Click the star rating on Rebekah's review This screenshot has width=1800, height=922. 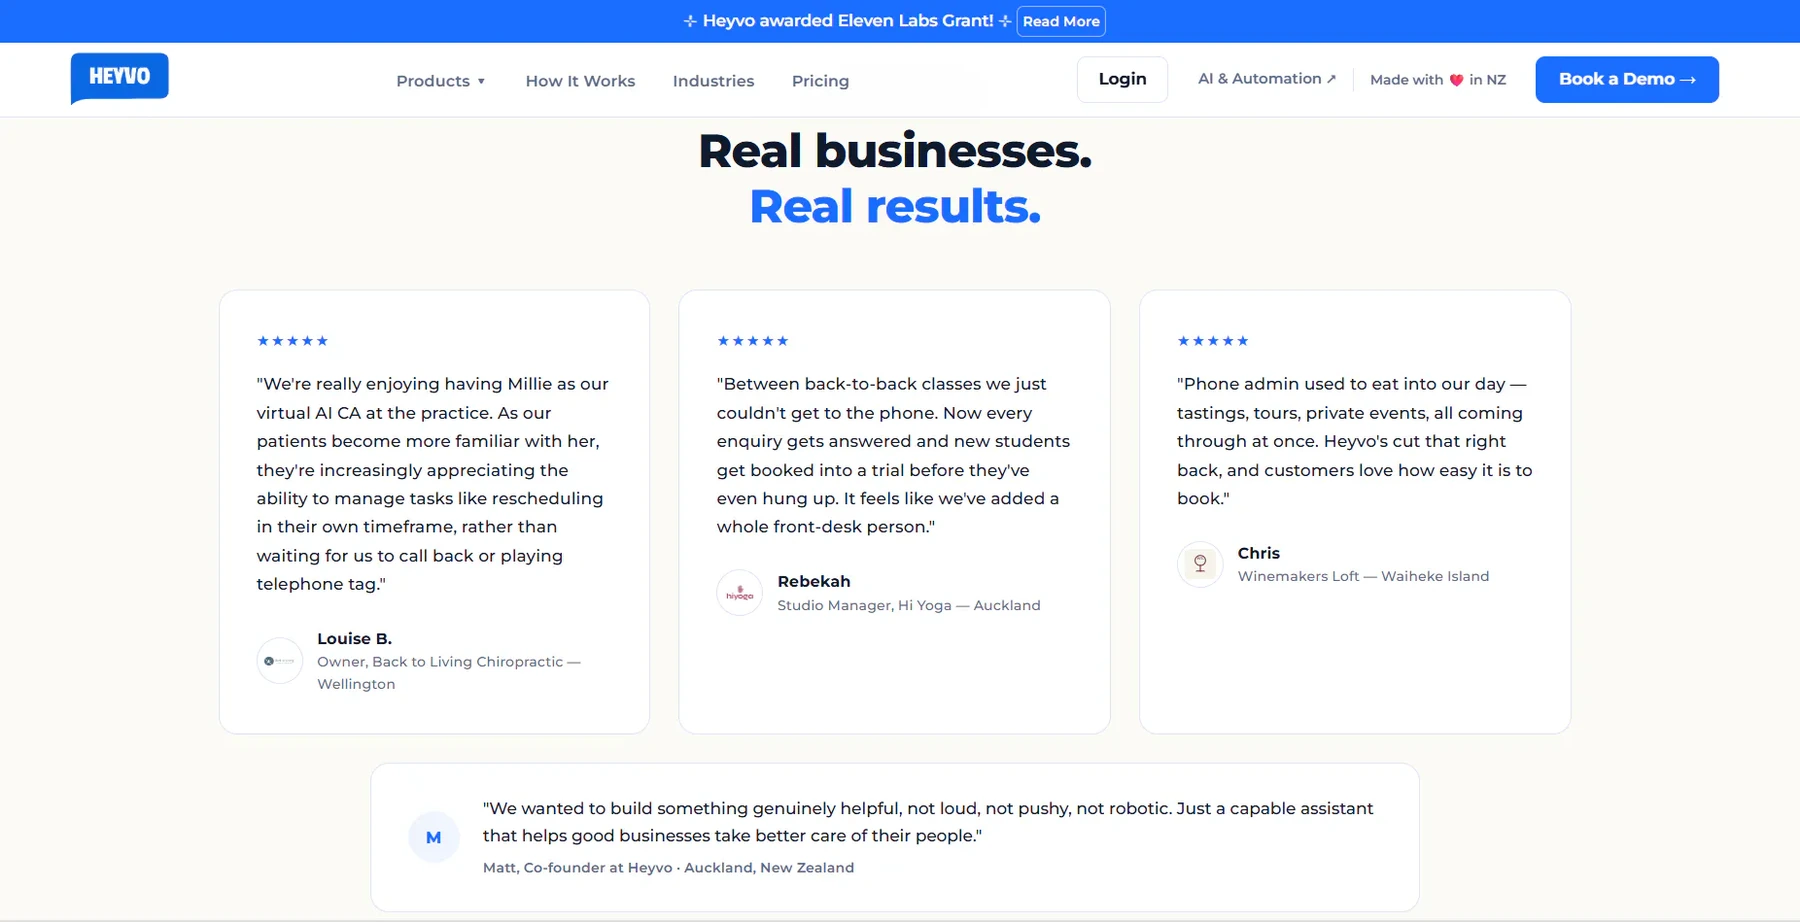[x=752, y=341]
